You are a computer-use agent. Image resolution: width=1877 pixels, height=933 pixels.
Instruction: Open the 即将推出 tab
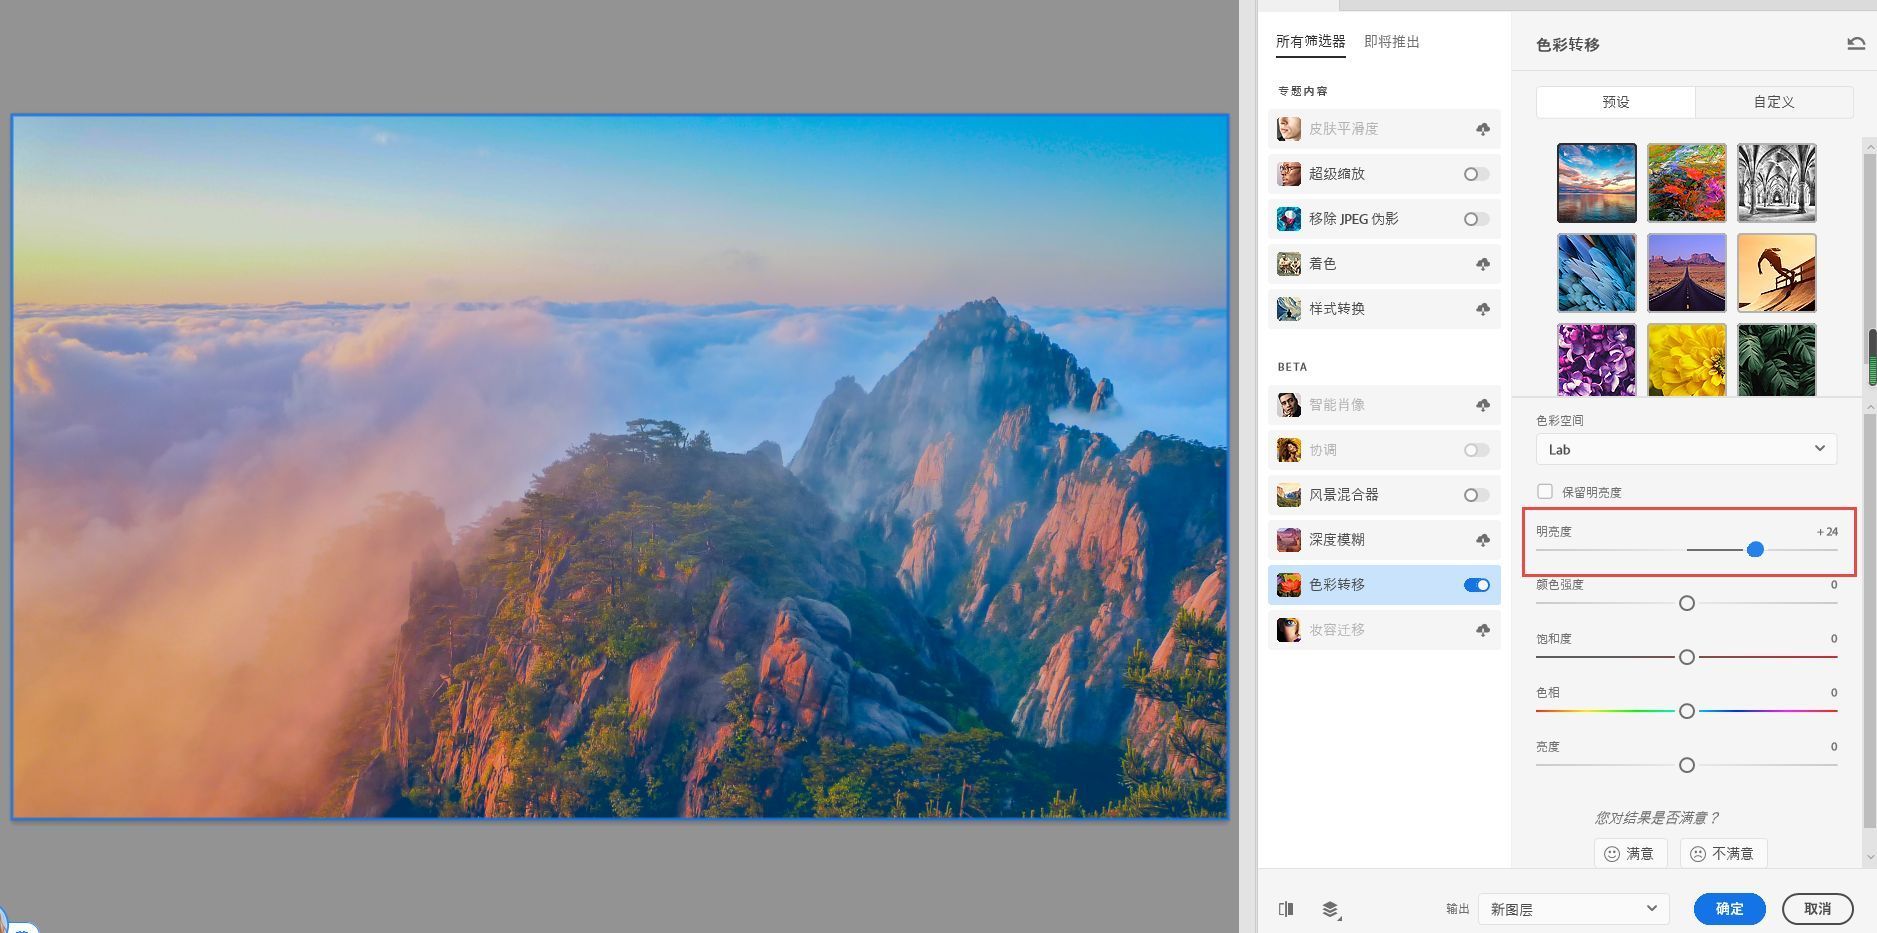tap(1391, 41)
